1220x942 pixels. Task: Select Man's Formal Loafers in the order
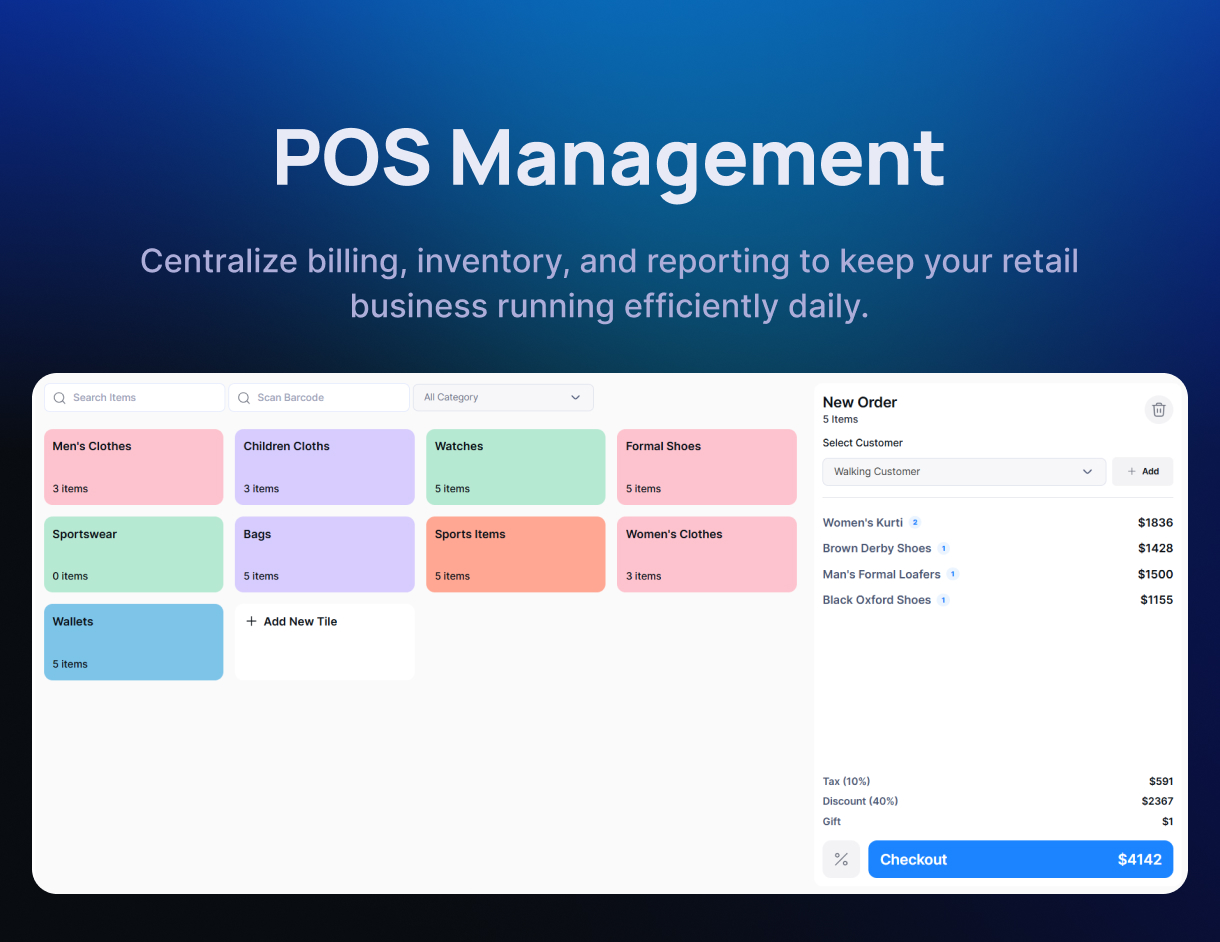click(x=880, y=574)
